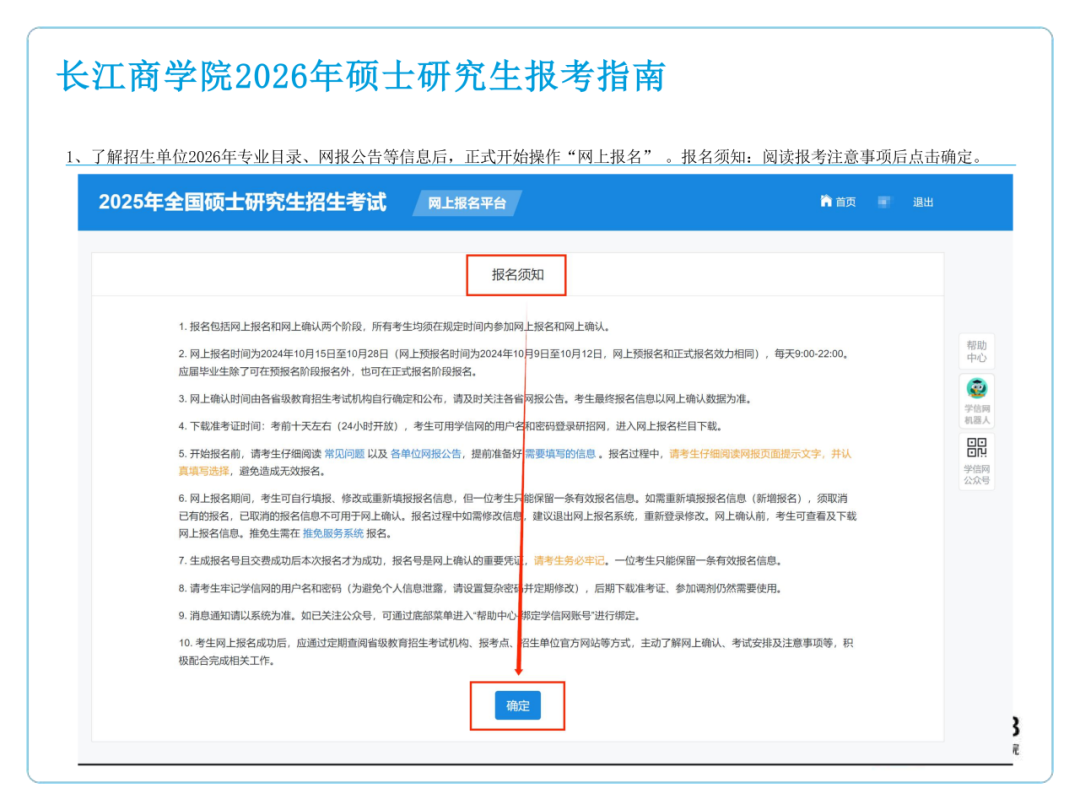This screenshot has width=1080, height=810.
Task: Click the step 1 instruction text line
Action: pyautogui.click(x=525, y=157)
